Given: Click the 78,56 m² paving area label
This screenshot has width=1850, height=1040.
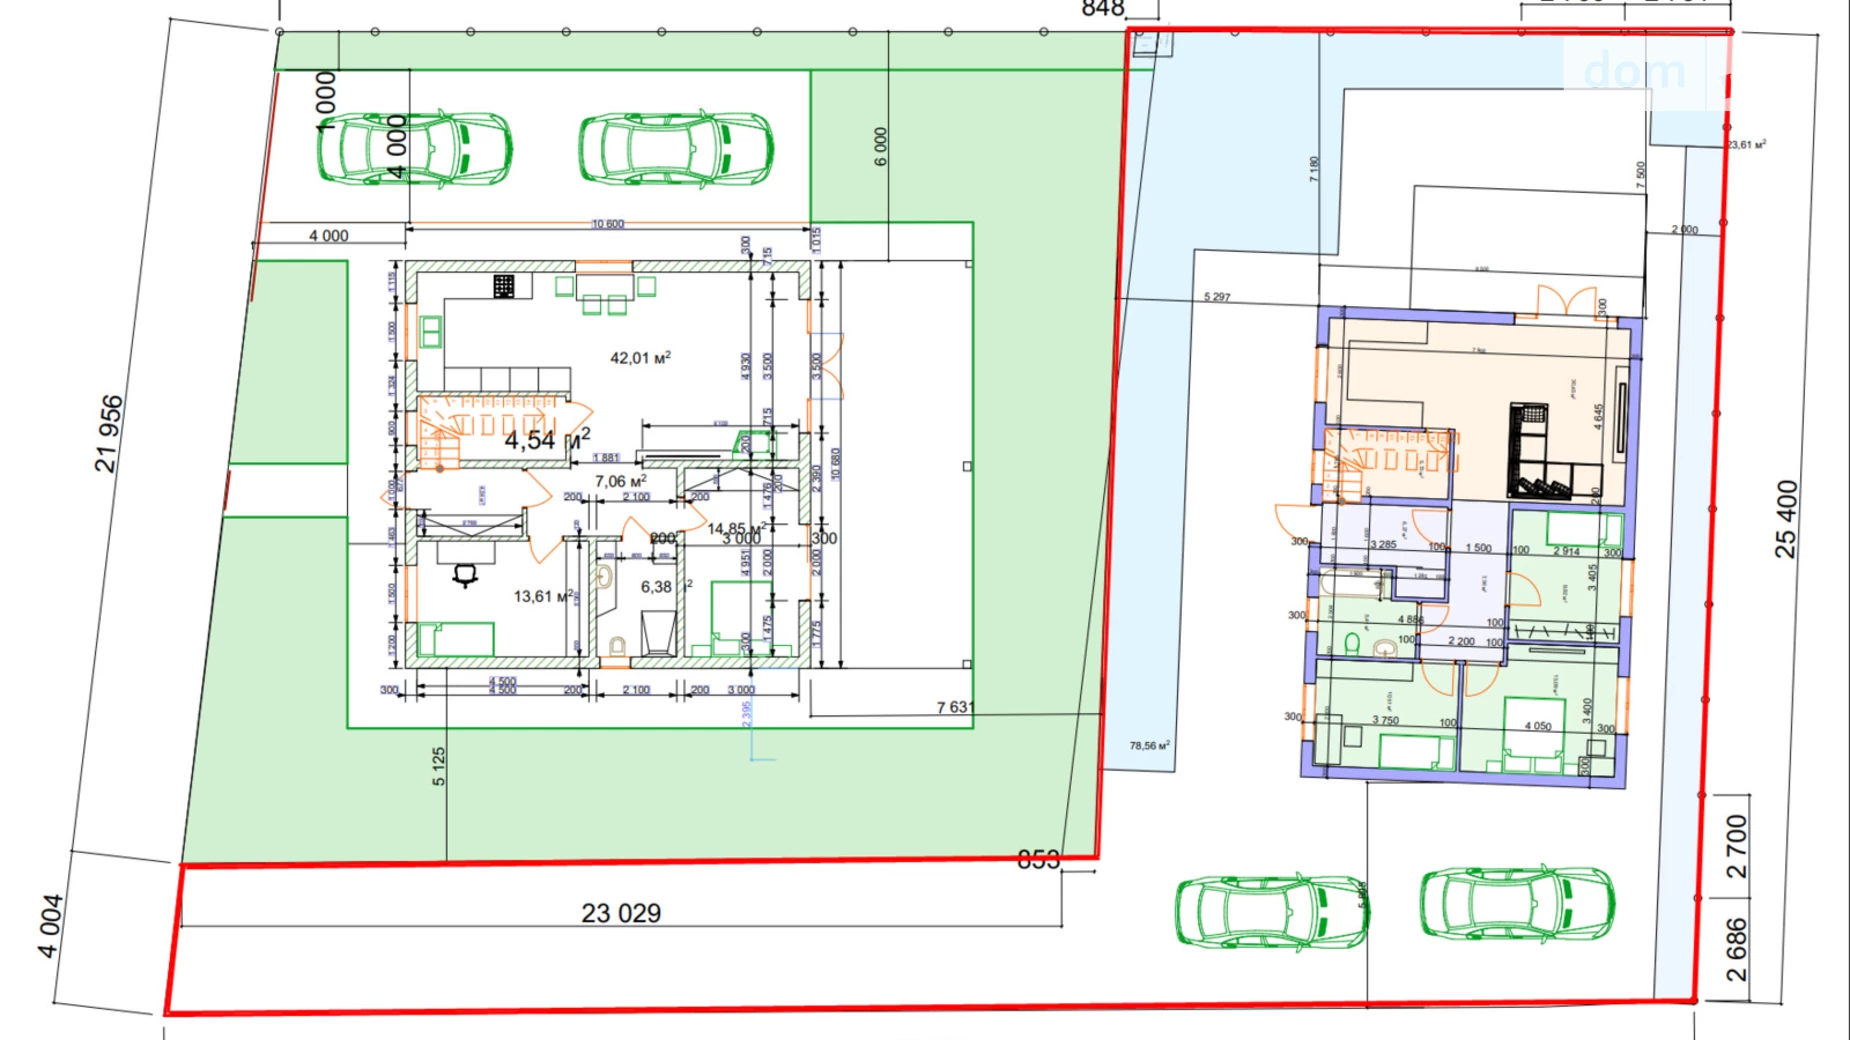Looking at the screenshot, I should 1149,746.
